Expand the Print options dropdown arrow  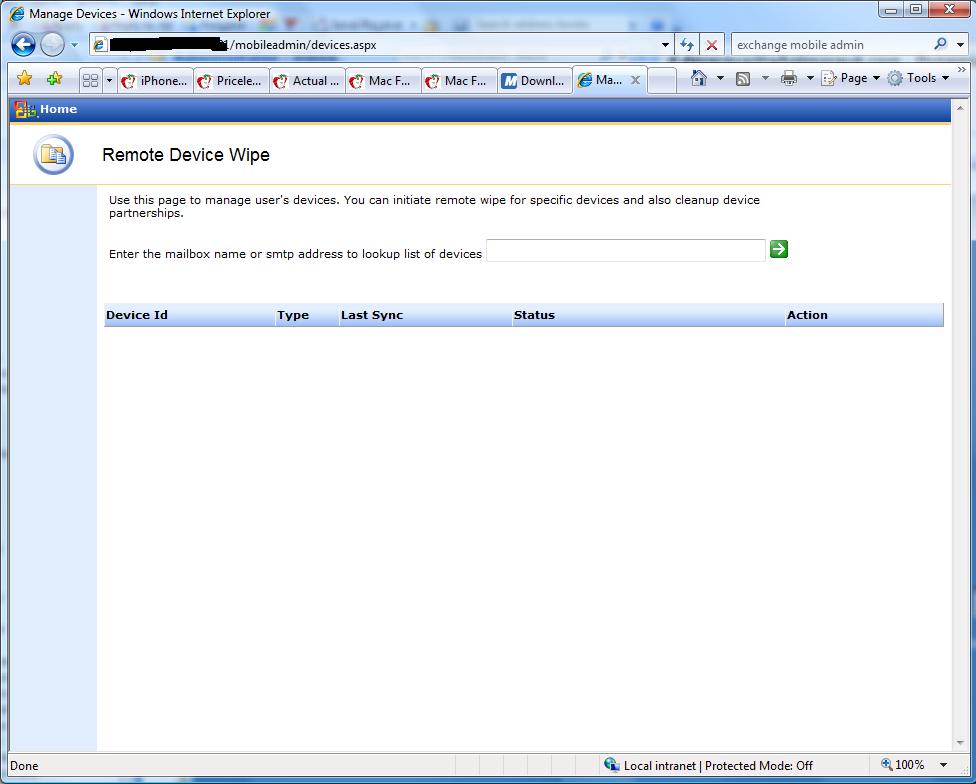point(810,78)
